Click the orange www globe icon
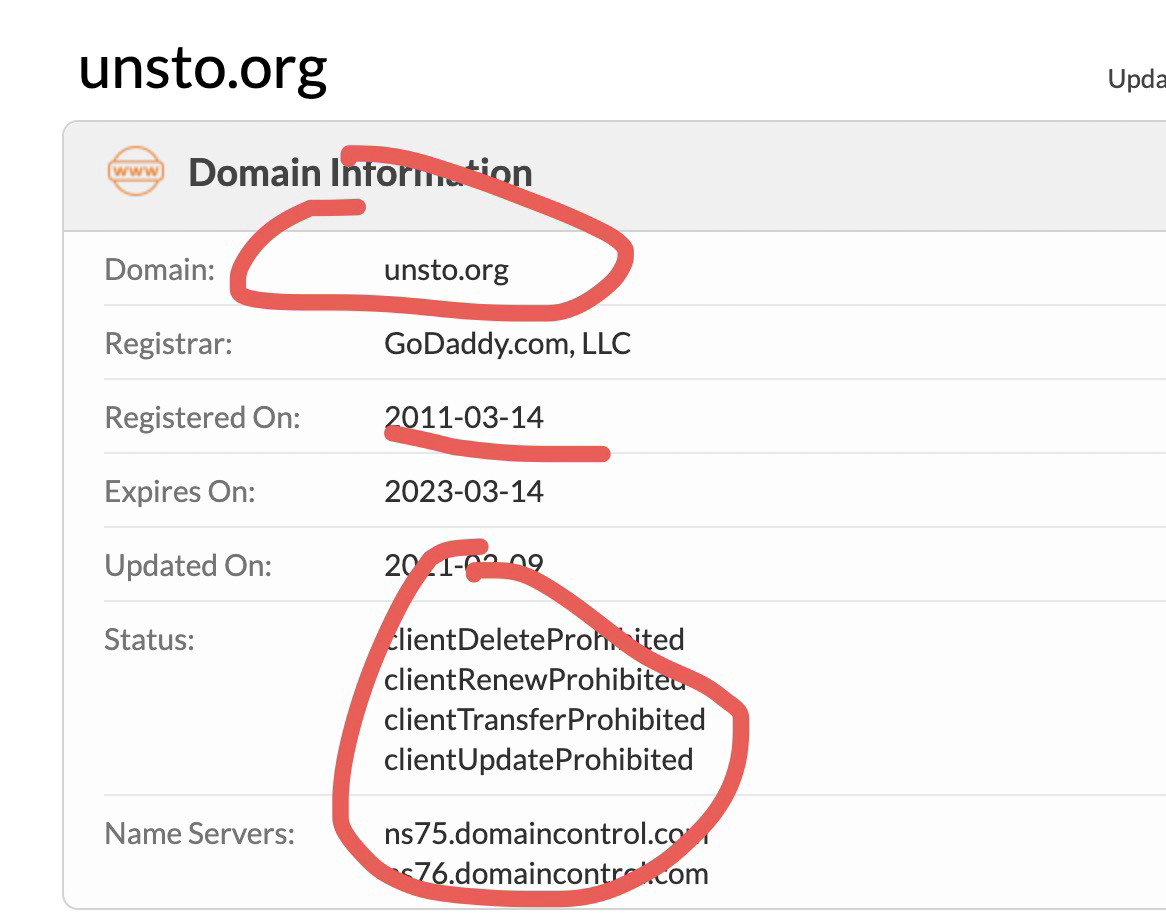This screenshot has height=922, width=1166. 135,172
